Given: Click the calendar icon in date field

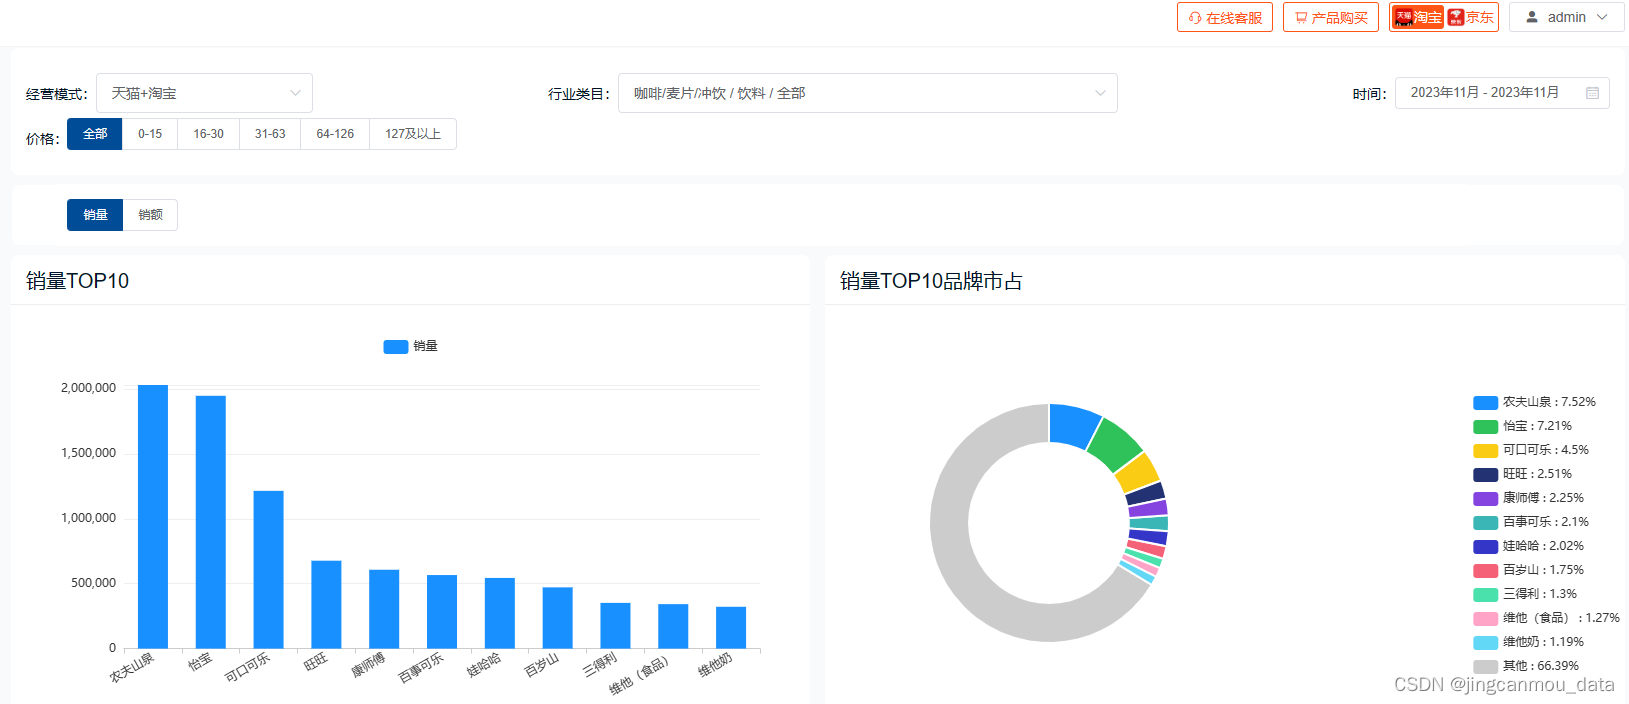Looking at the screenshot, I should tap(1593, 93).
